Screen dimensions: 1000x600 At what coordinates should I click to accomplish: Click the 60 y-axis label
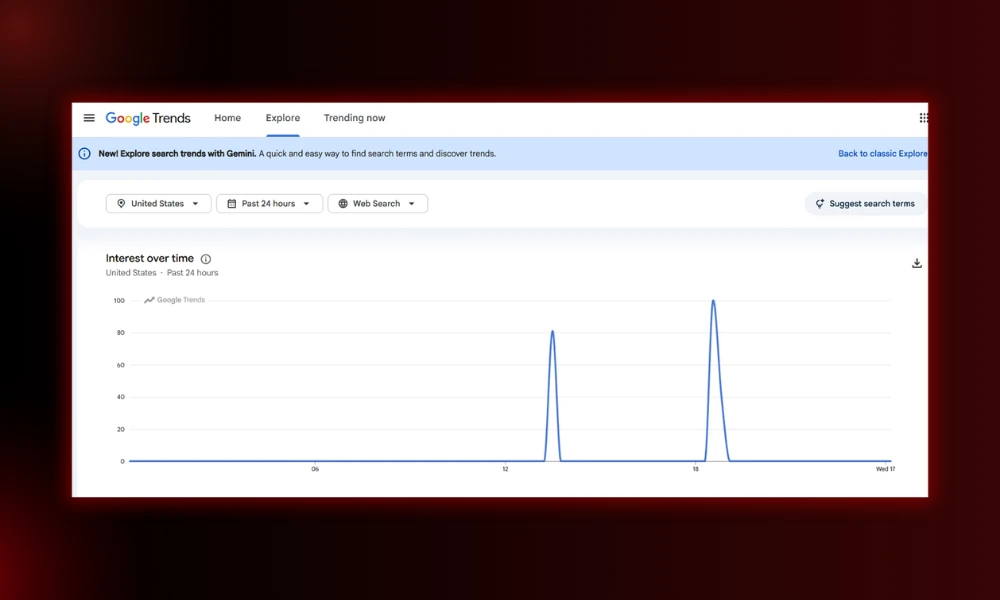[121, 365]
